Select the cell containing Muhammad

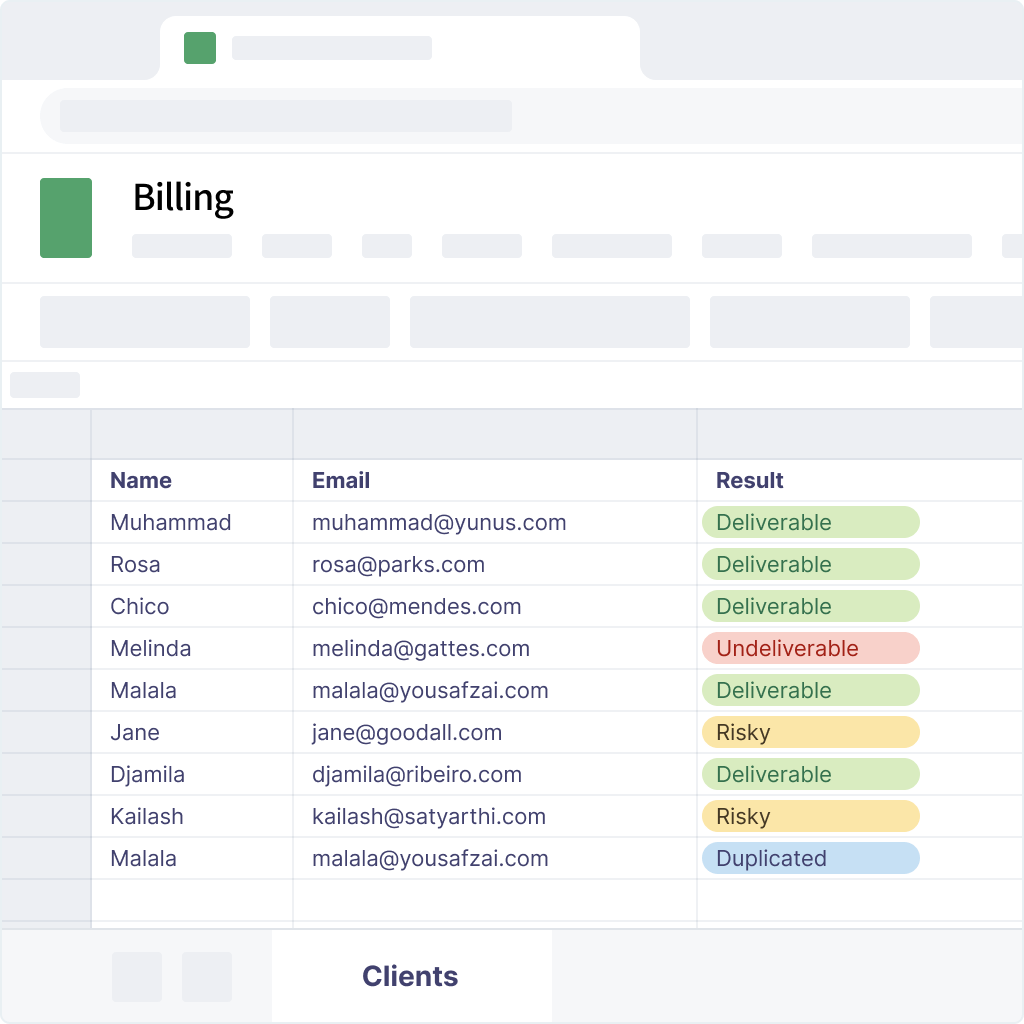click(x=192, y=522)
